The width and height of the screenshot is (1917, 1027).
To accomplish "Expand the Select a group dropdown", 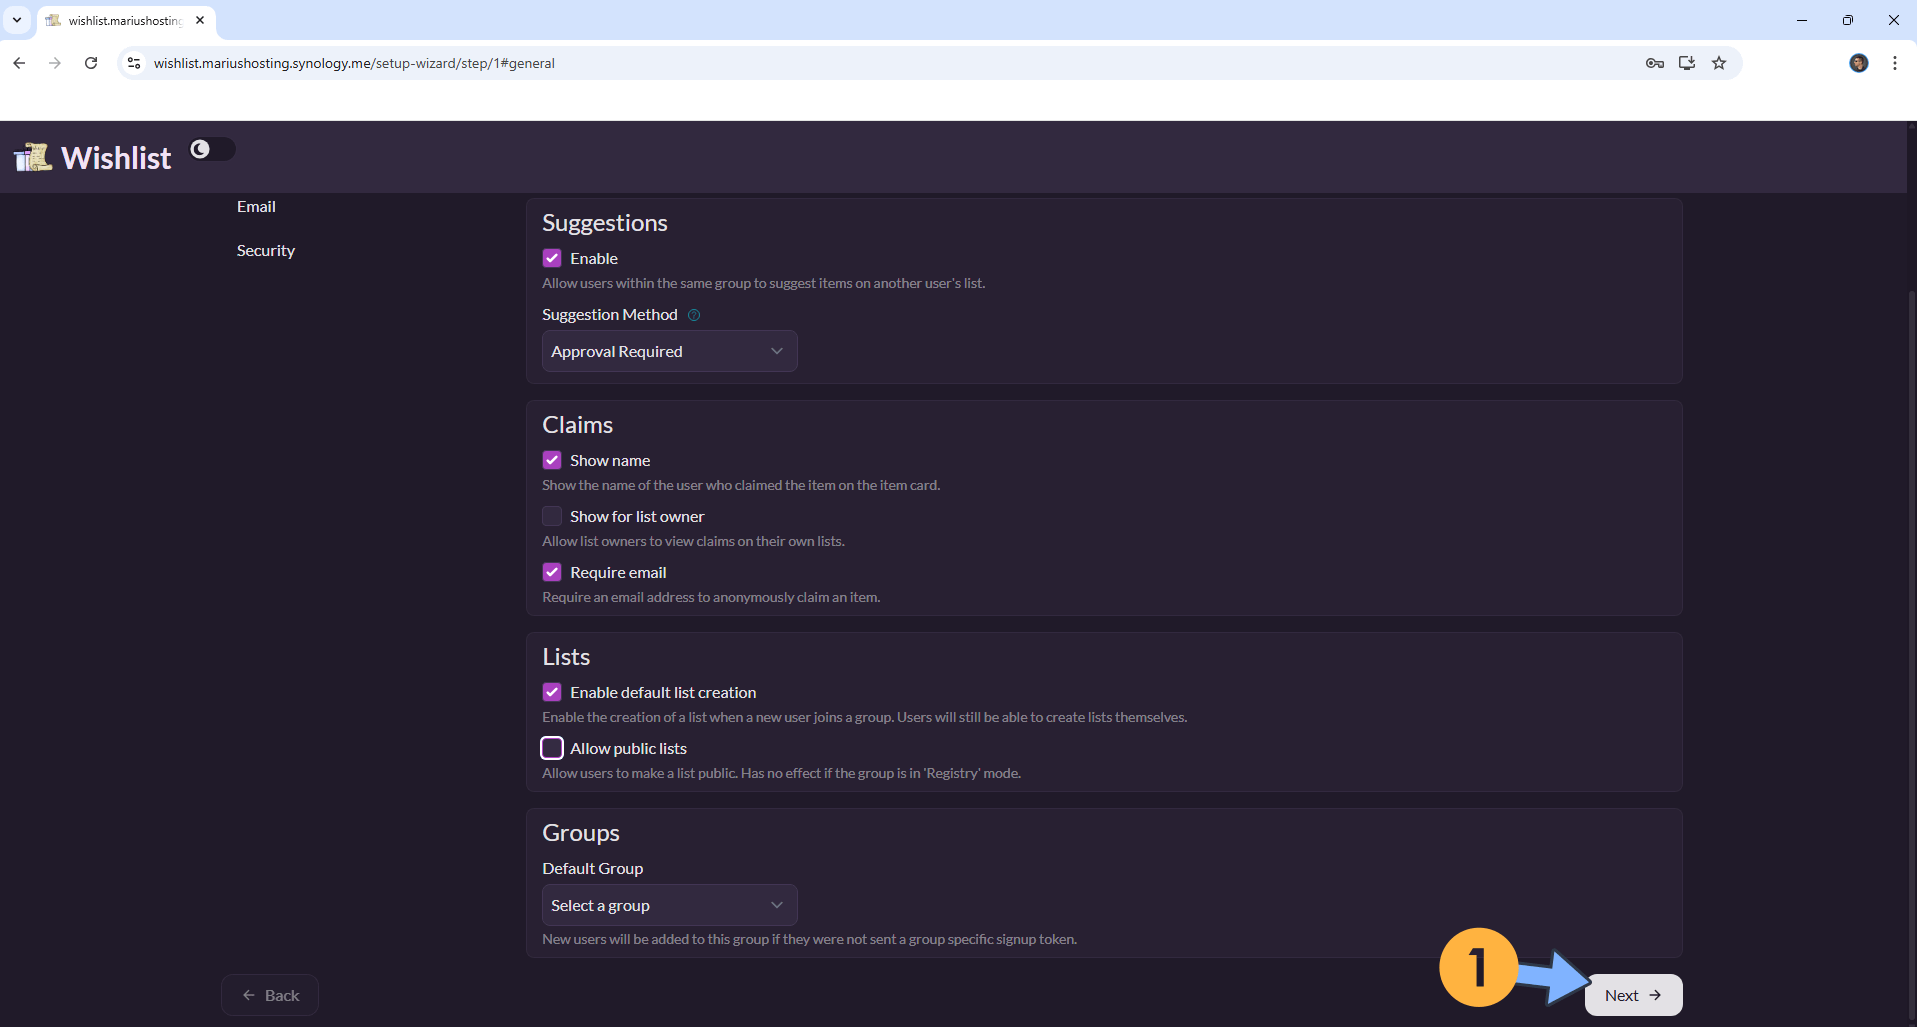I will click(669, 905).
